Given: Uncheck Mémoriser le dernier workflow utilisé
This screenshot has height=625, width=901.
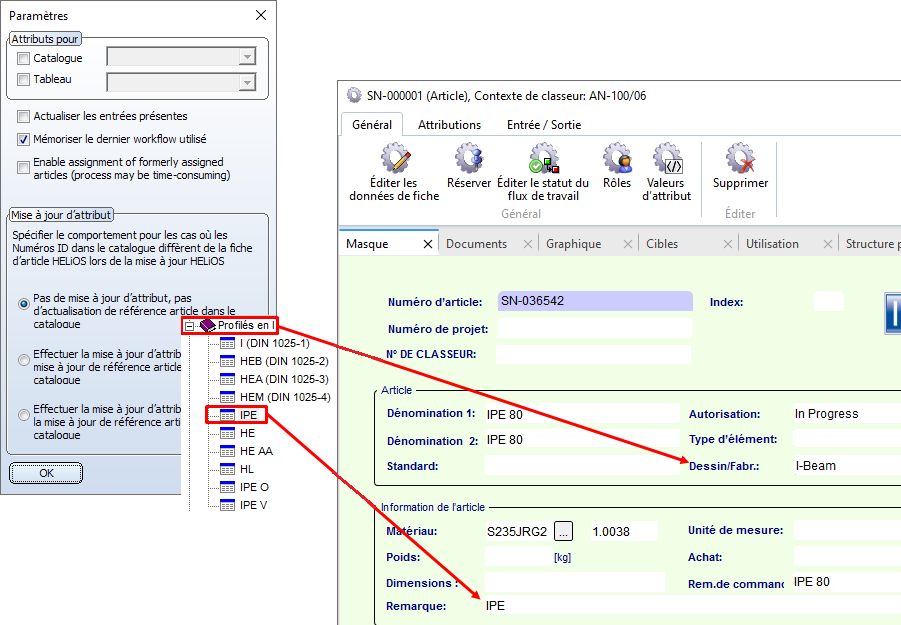Looking at the screenshot, I should (x=24, y=140).
